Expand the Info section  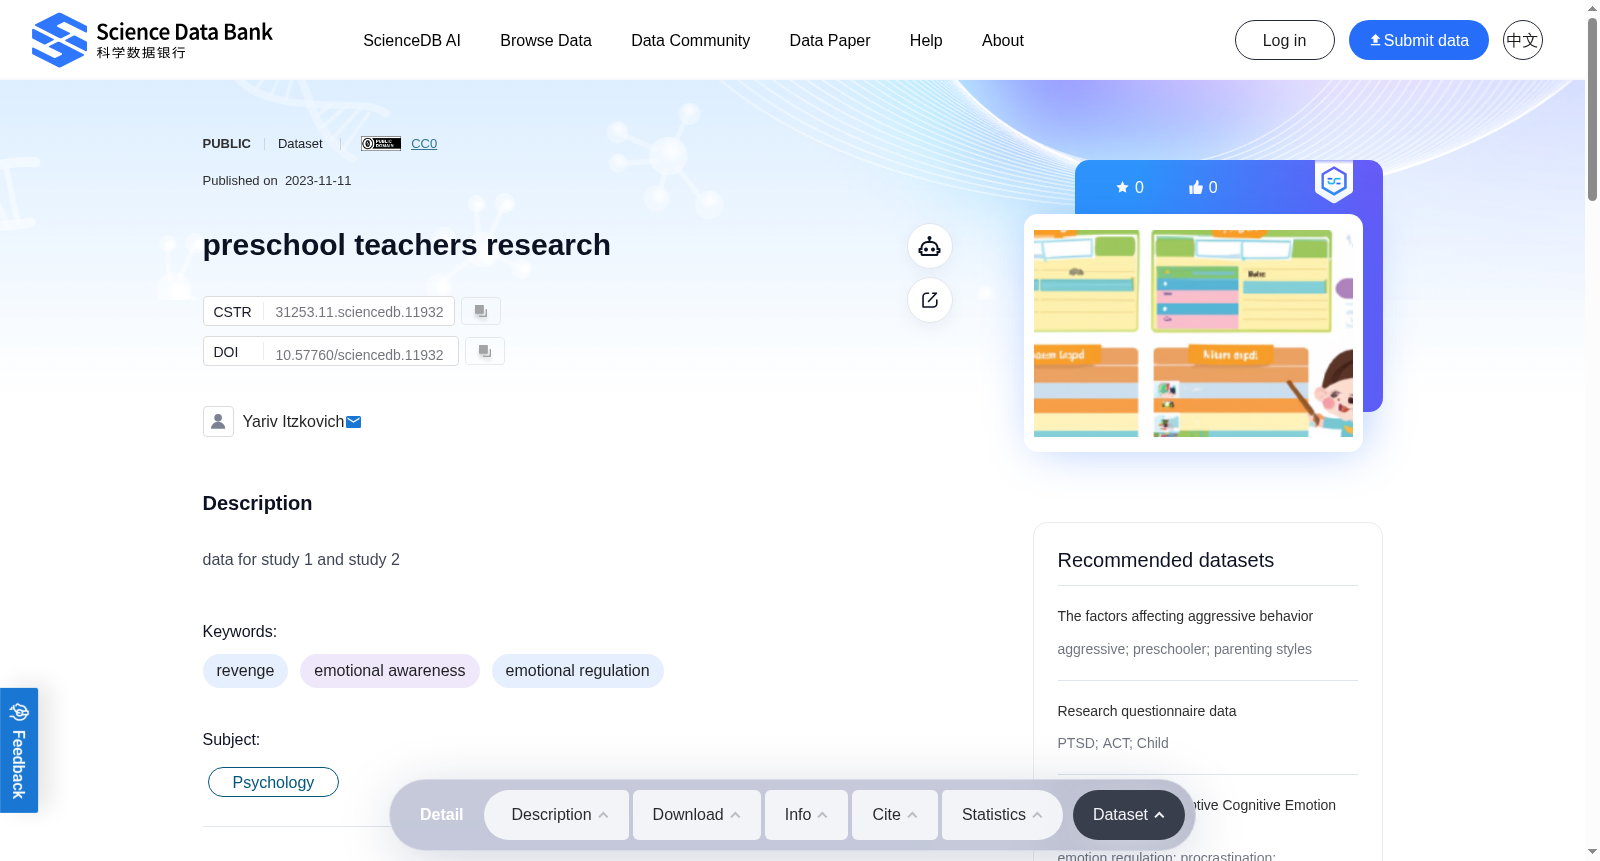click(x=806, y=815)
